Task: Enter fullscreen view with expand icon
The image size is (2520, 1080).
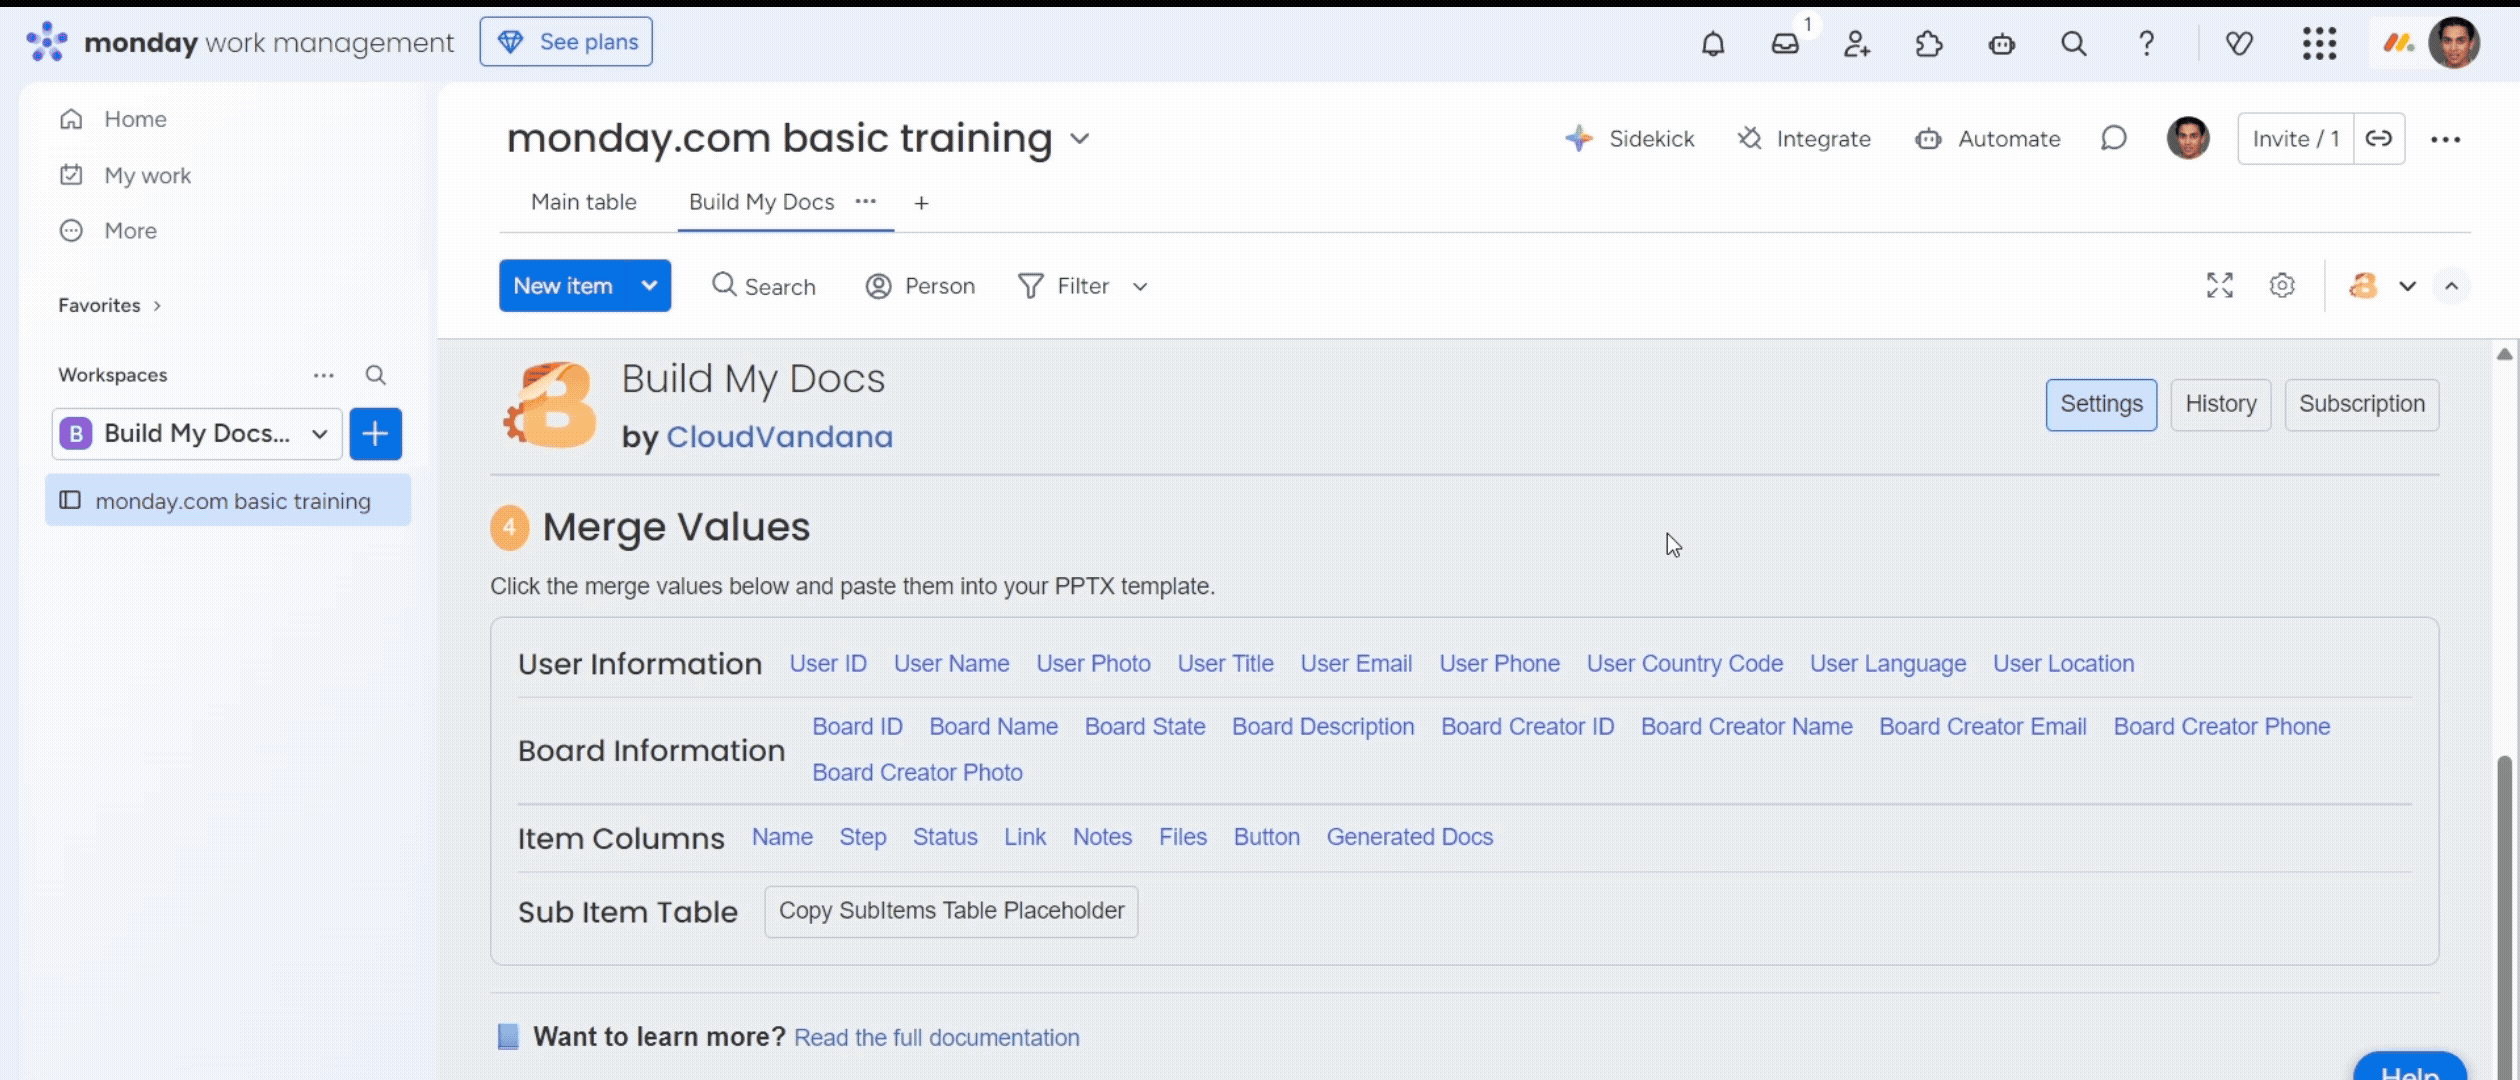Action: click(x=2219, y=286)
